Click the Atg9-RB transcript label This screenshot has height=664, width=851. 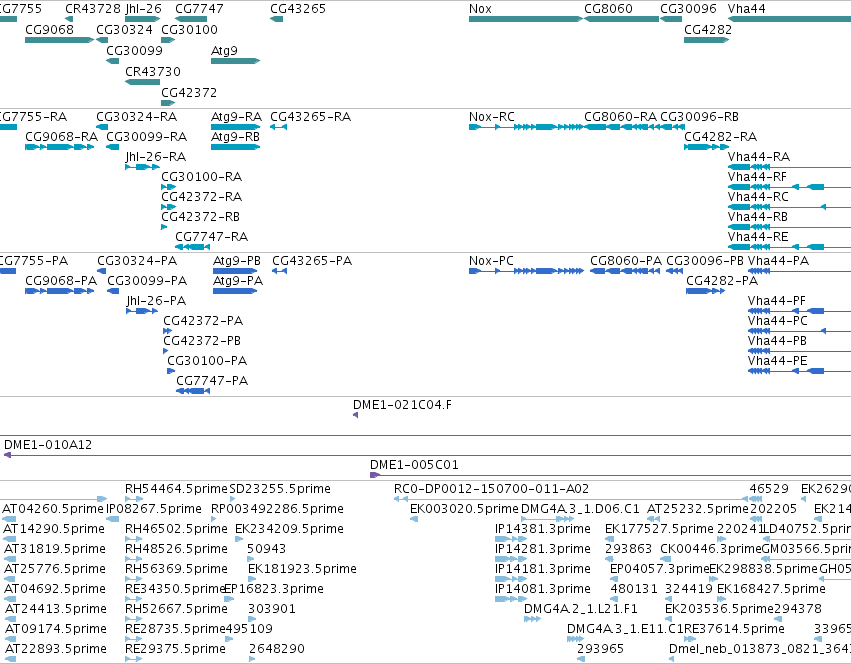[236, 137]
